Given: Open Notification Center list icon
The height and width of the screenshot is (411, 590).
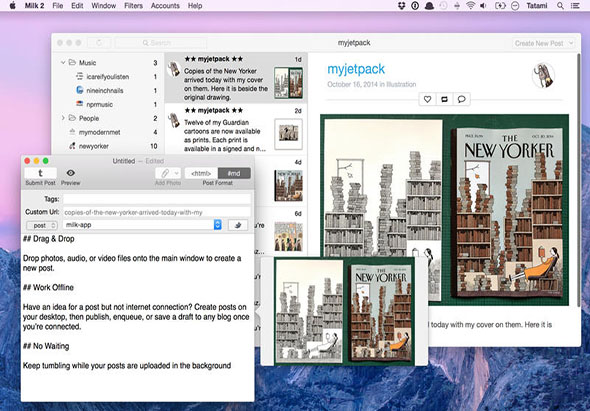Looking at the screenshot, I should [575, 6].
